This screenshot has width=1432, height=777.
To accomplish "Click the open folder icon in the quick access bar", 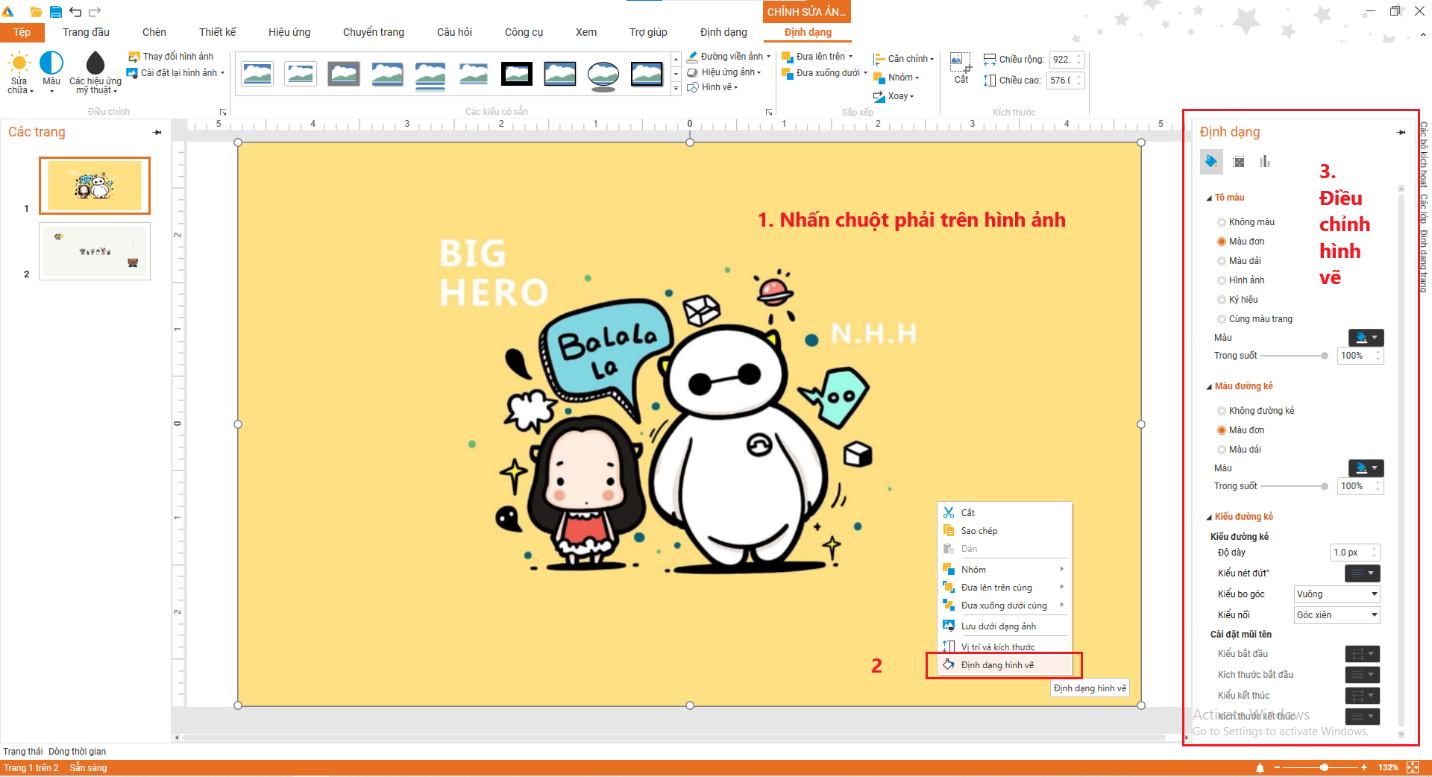I will tap(36, 11).
